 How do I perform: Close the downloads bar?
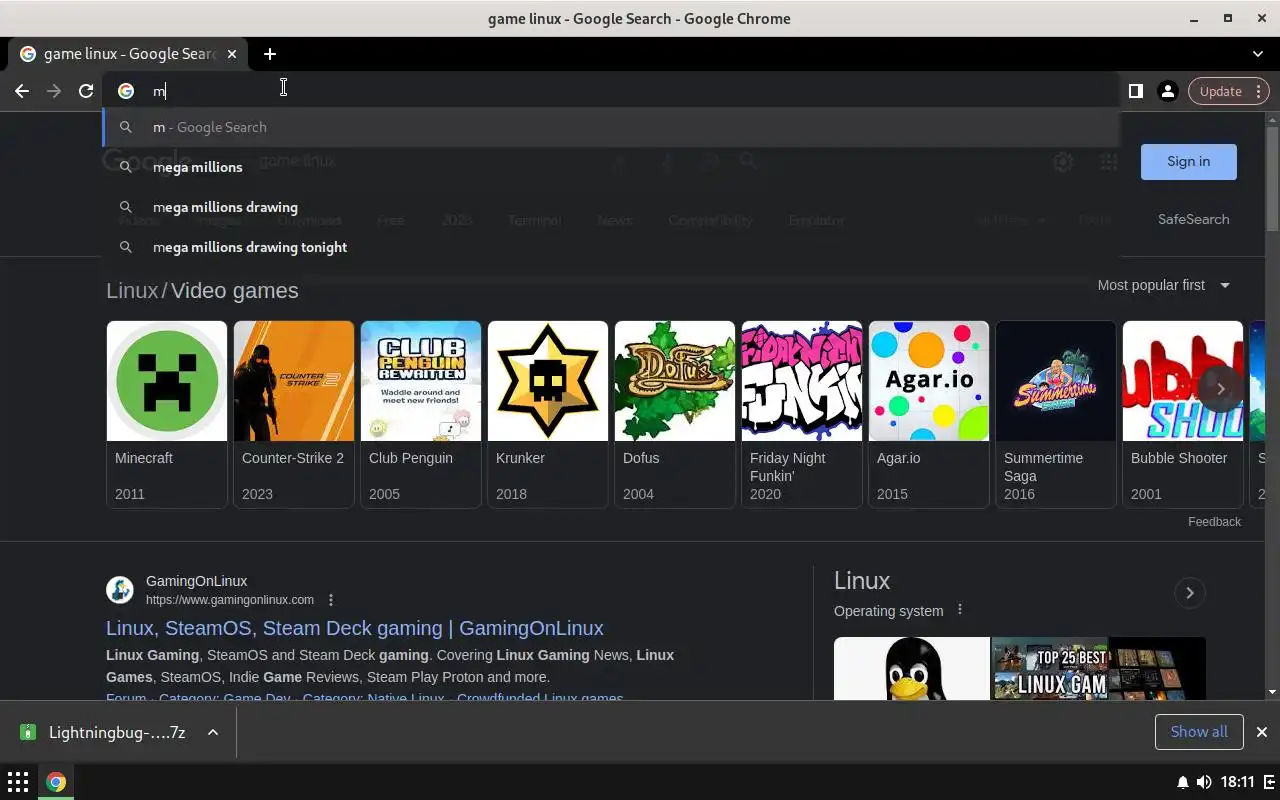pyautogui.click(x=1261, y=732)
